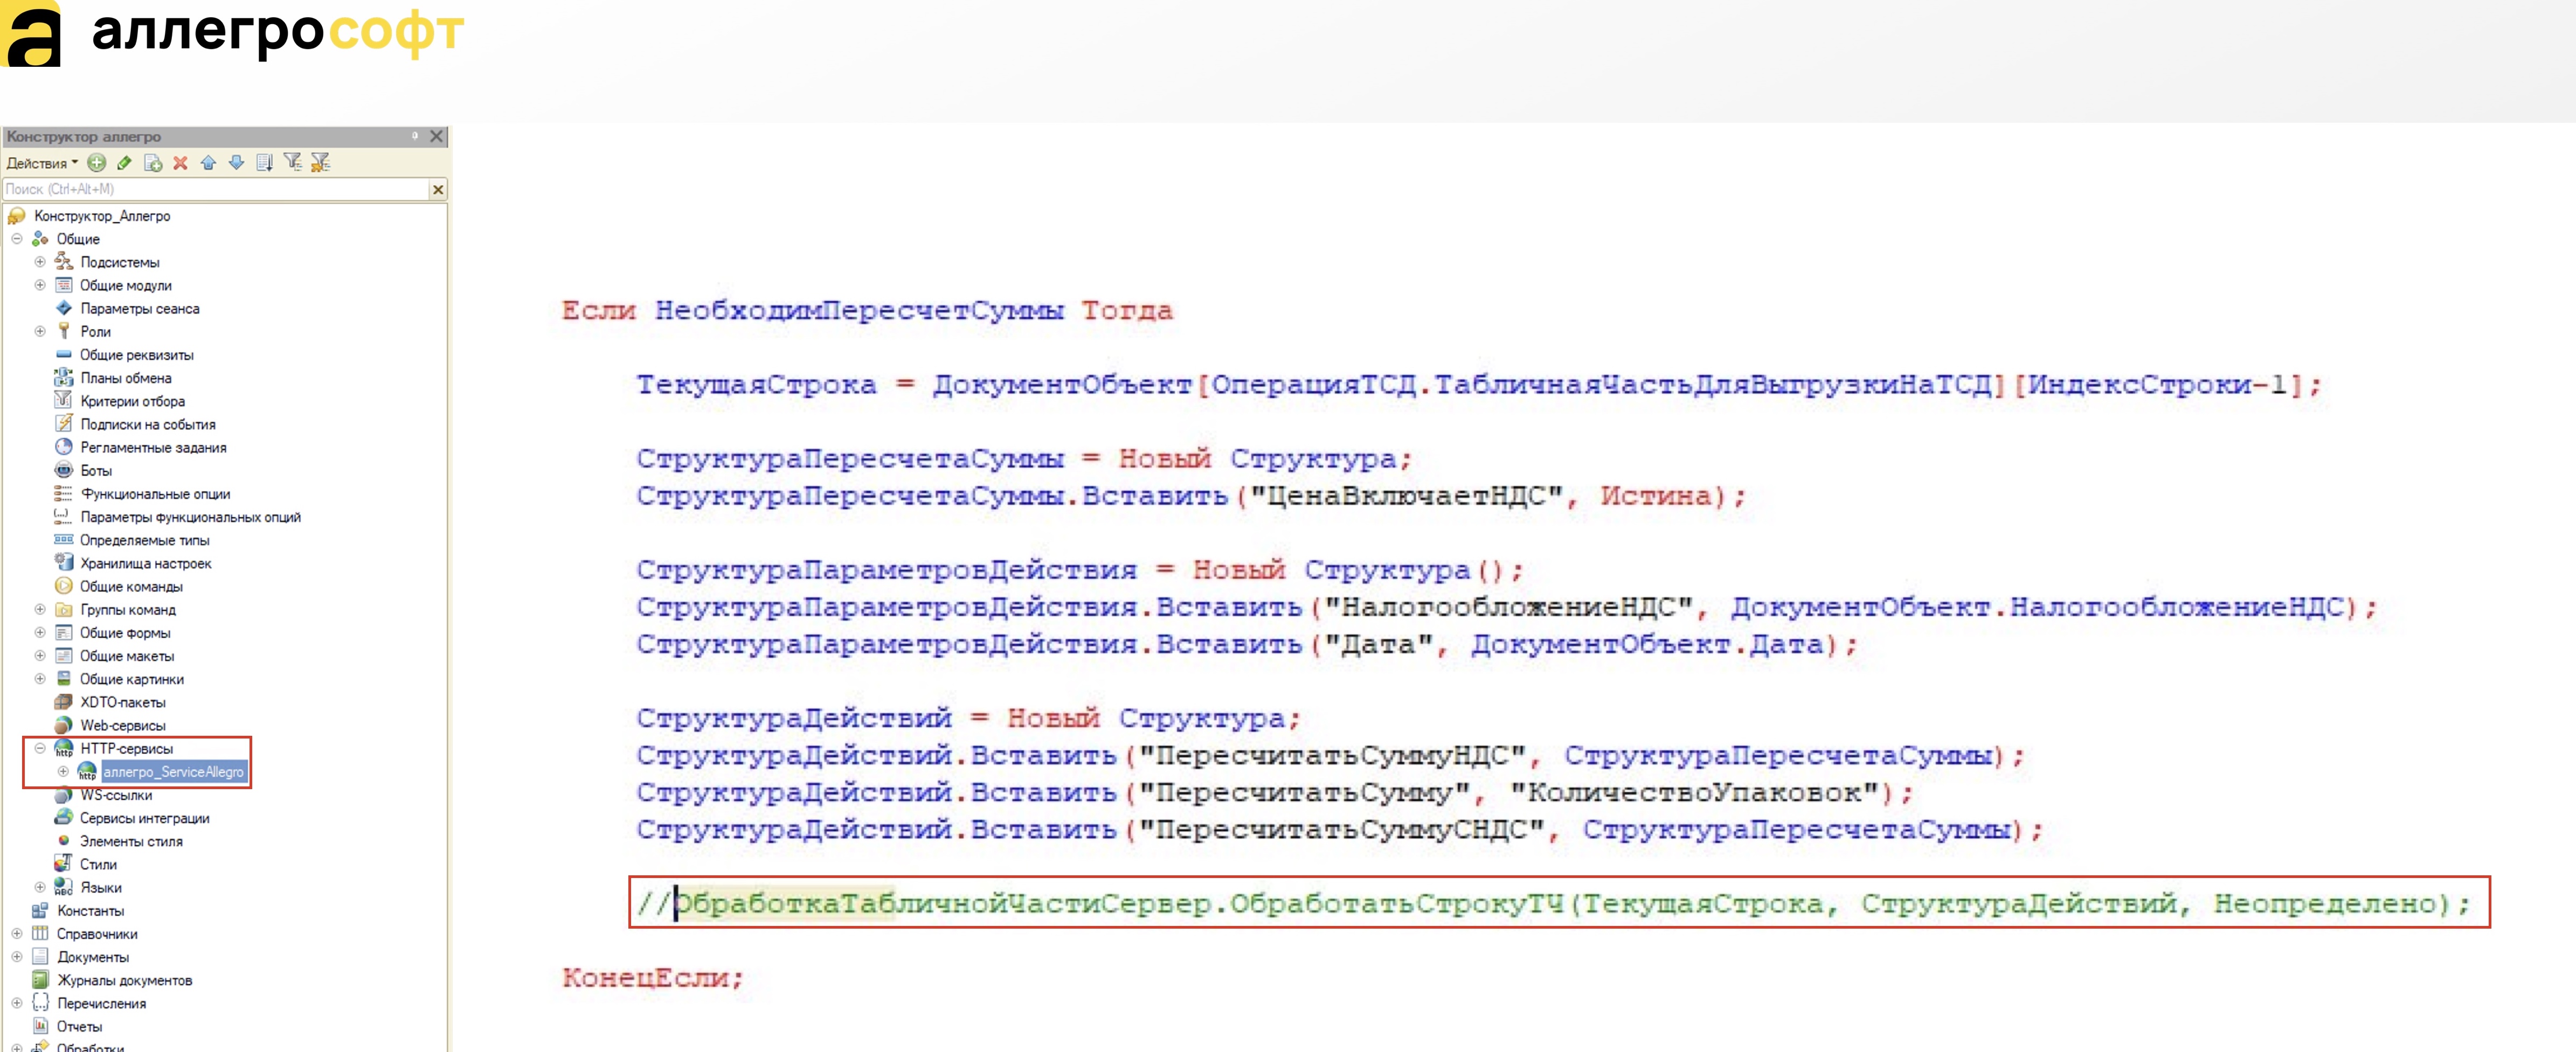
Task: Click the red X Delete icon
Action: point(180,163)
